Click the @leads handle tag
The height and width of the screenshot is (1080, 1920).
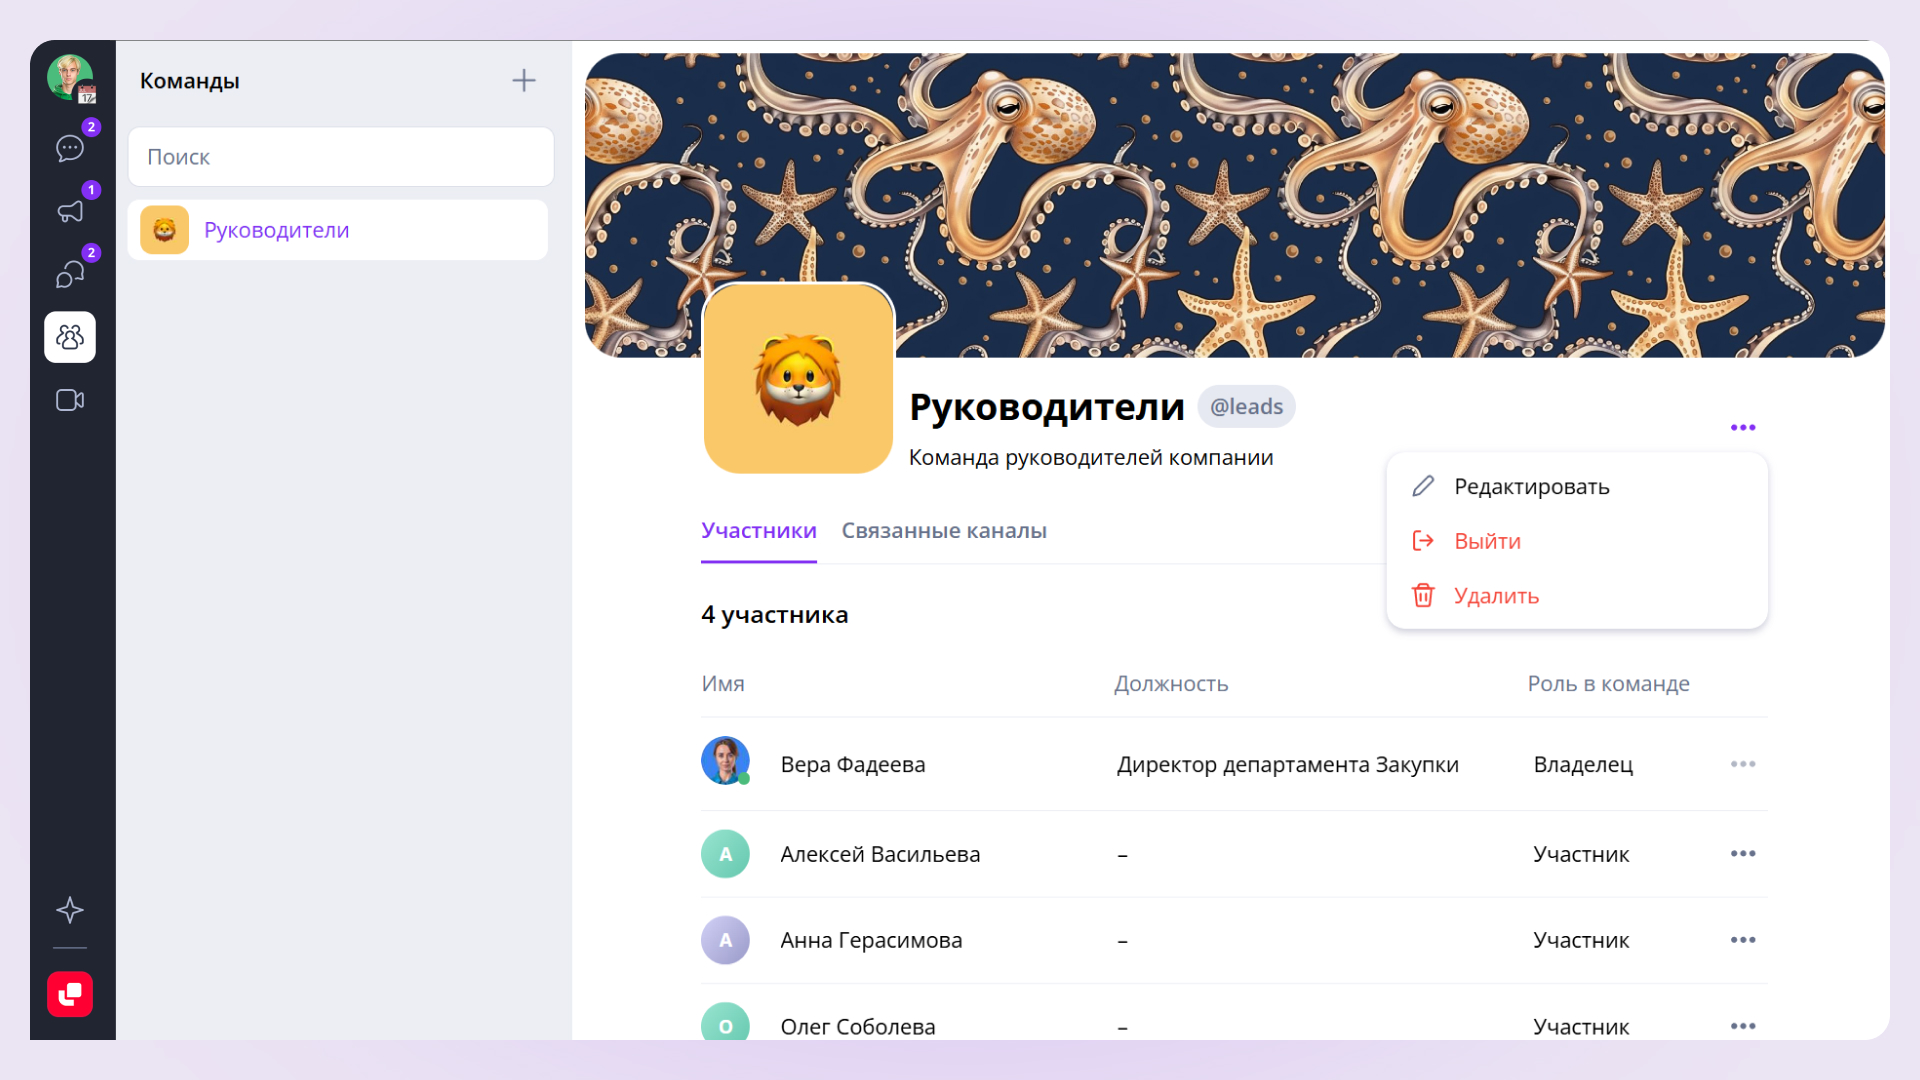pos(1246,407)
